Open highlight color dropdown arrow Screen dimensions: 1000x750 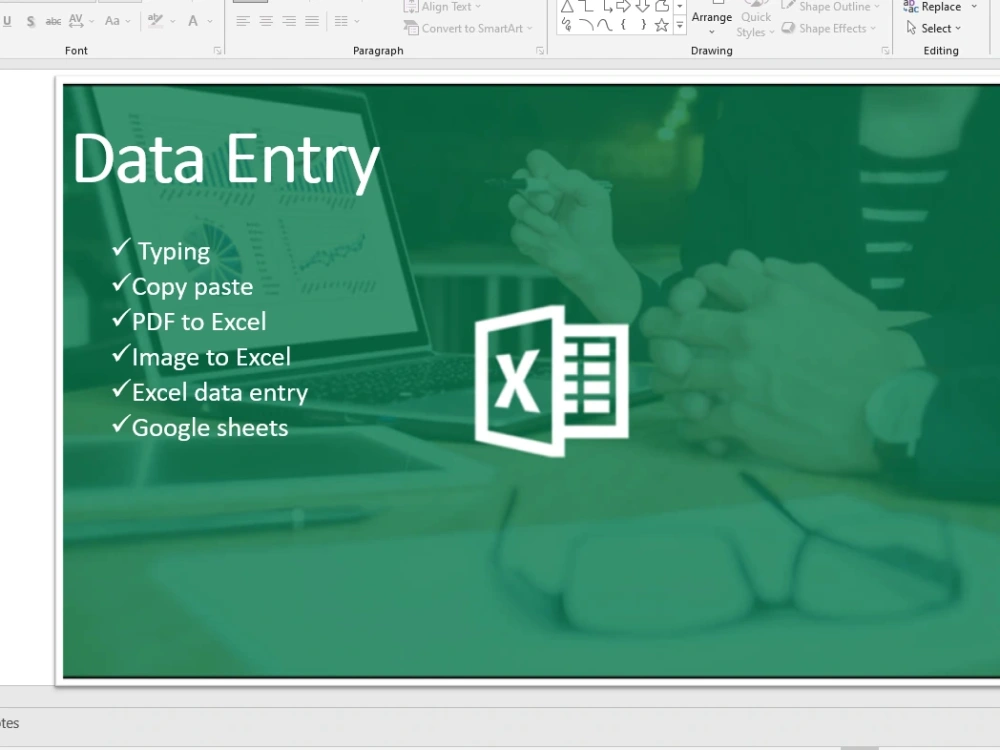click(173, 21)
